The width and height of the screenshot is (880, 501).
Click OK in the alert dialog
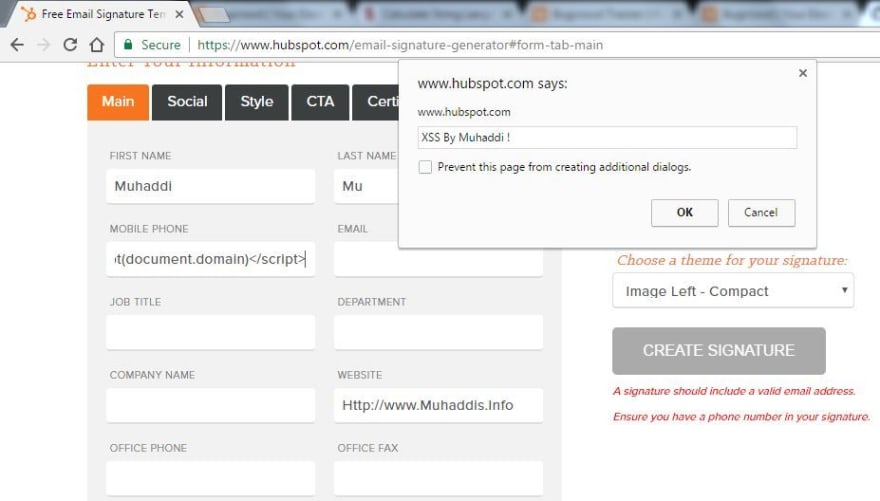click(684, 213)
